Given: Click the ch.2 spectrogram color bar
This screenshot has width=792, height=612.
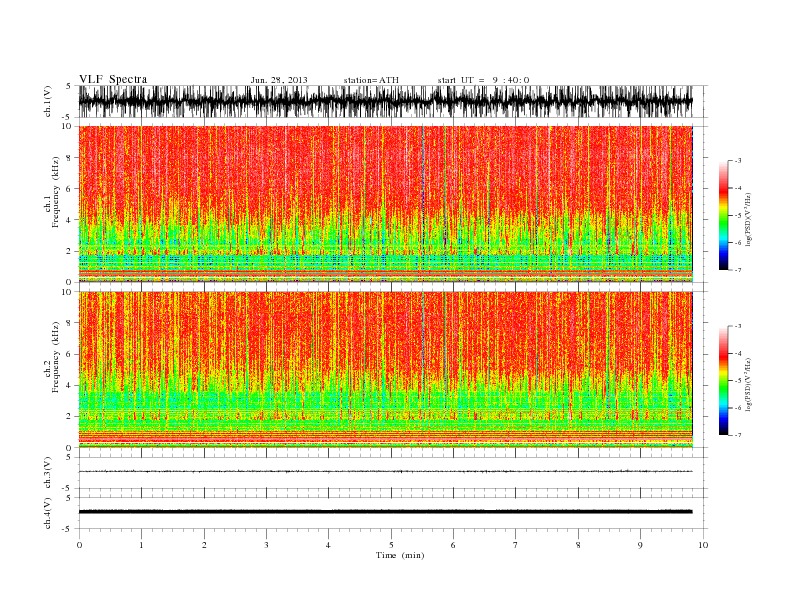Looking at the screenshot, I should 723,381.
